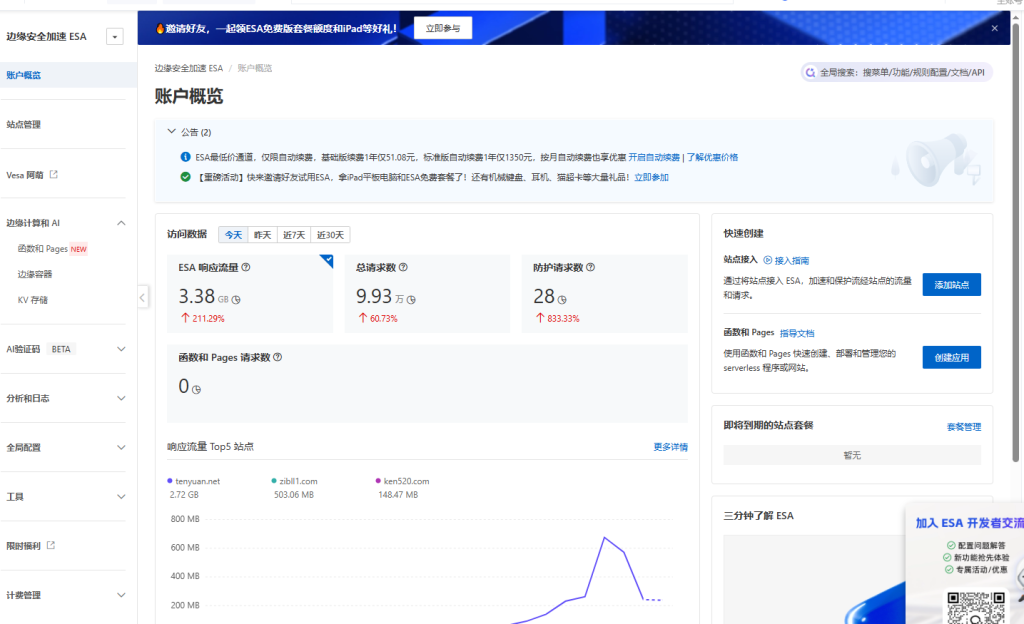
Task: Click 套餐管理 link
Action: pos(964,427)
